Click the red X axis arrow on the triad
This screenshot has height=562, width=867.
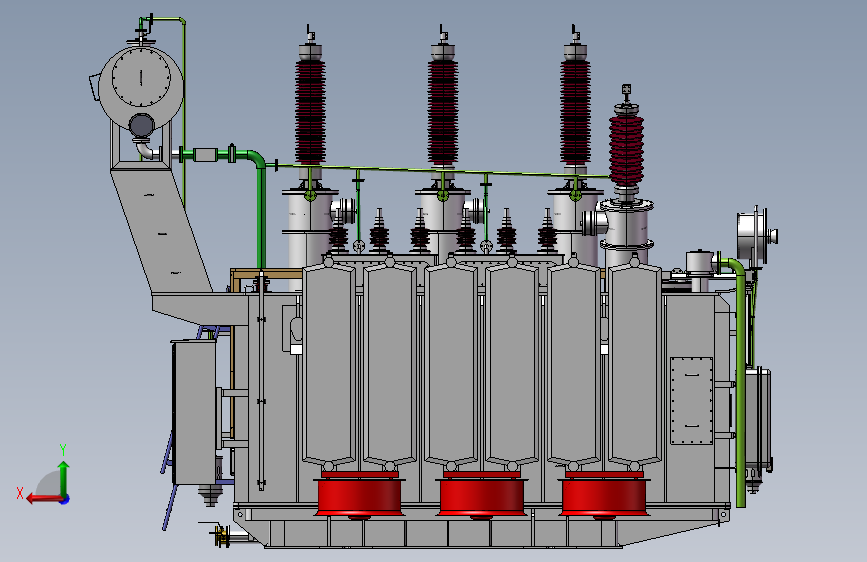pyautogui.click(x=44, y=499)
